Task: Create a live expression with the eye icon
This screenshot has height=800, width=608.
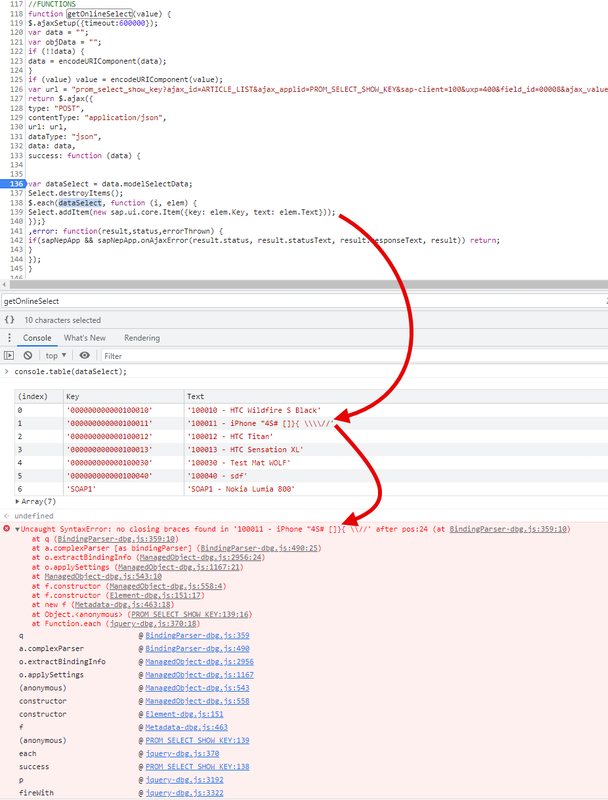Action: tap(85, 356)
